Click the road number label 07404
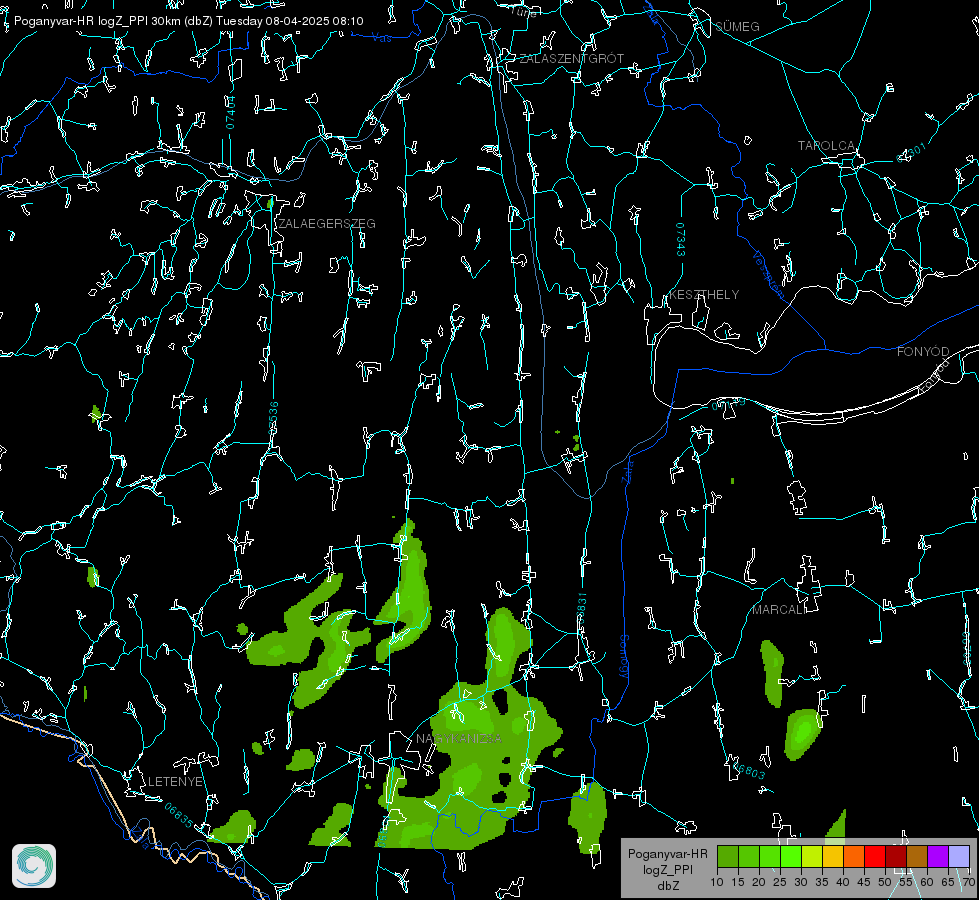 tap(231, 113)
